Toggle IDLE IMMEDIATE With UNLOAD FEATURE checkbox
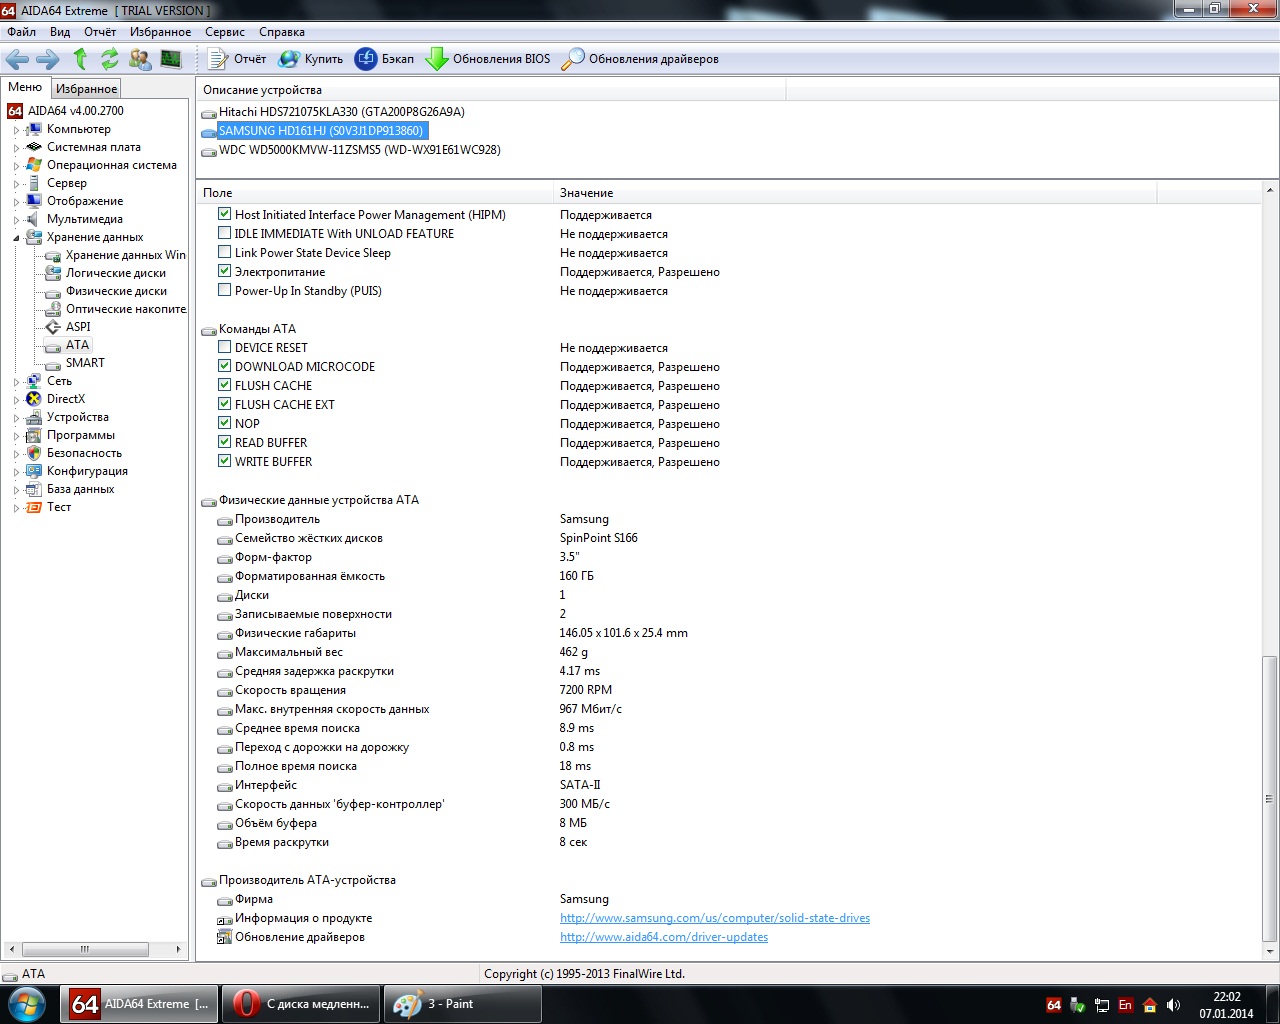This screenshot has width=1280, height=1024. [x=225, y=233]
